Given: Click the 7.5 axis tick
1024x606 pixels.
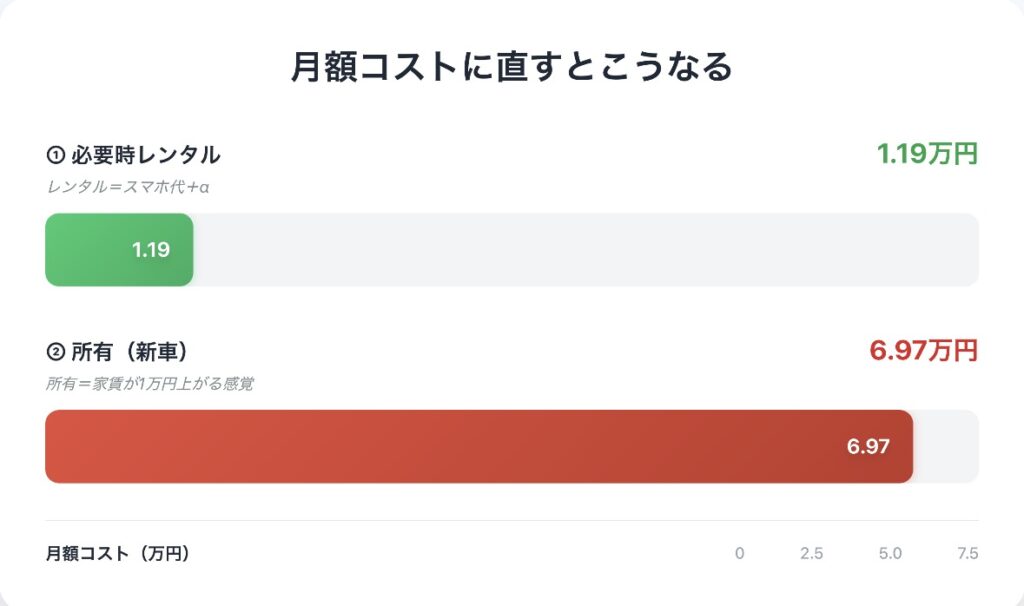Looking at the screenshot, I should coord(967,554).
